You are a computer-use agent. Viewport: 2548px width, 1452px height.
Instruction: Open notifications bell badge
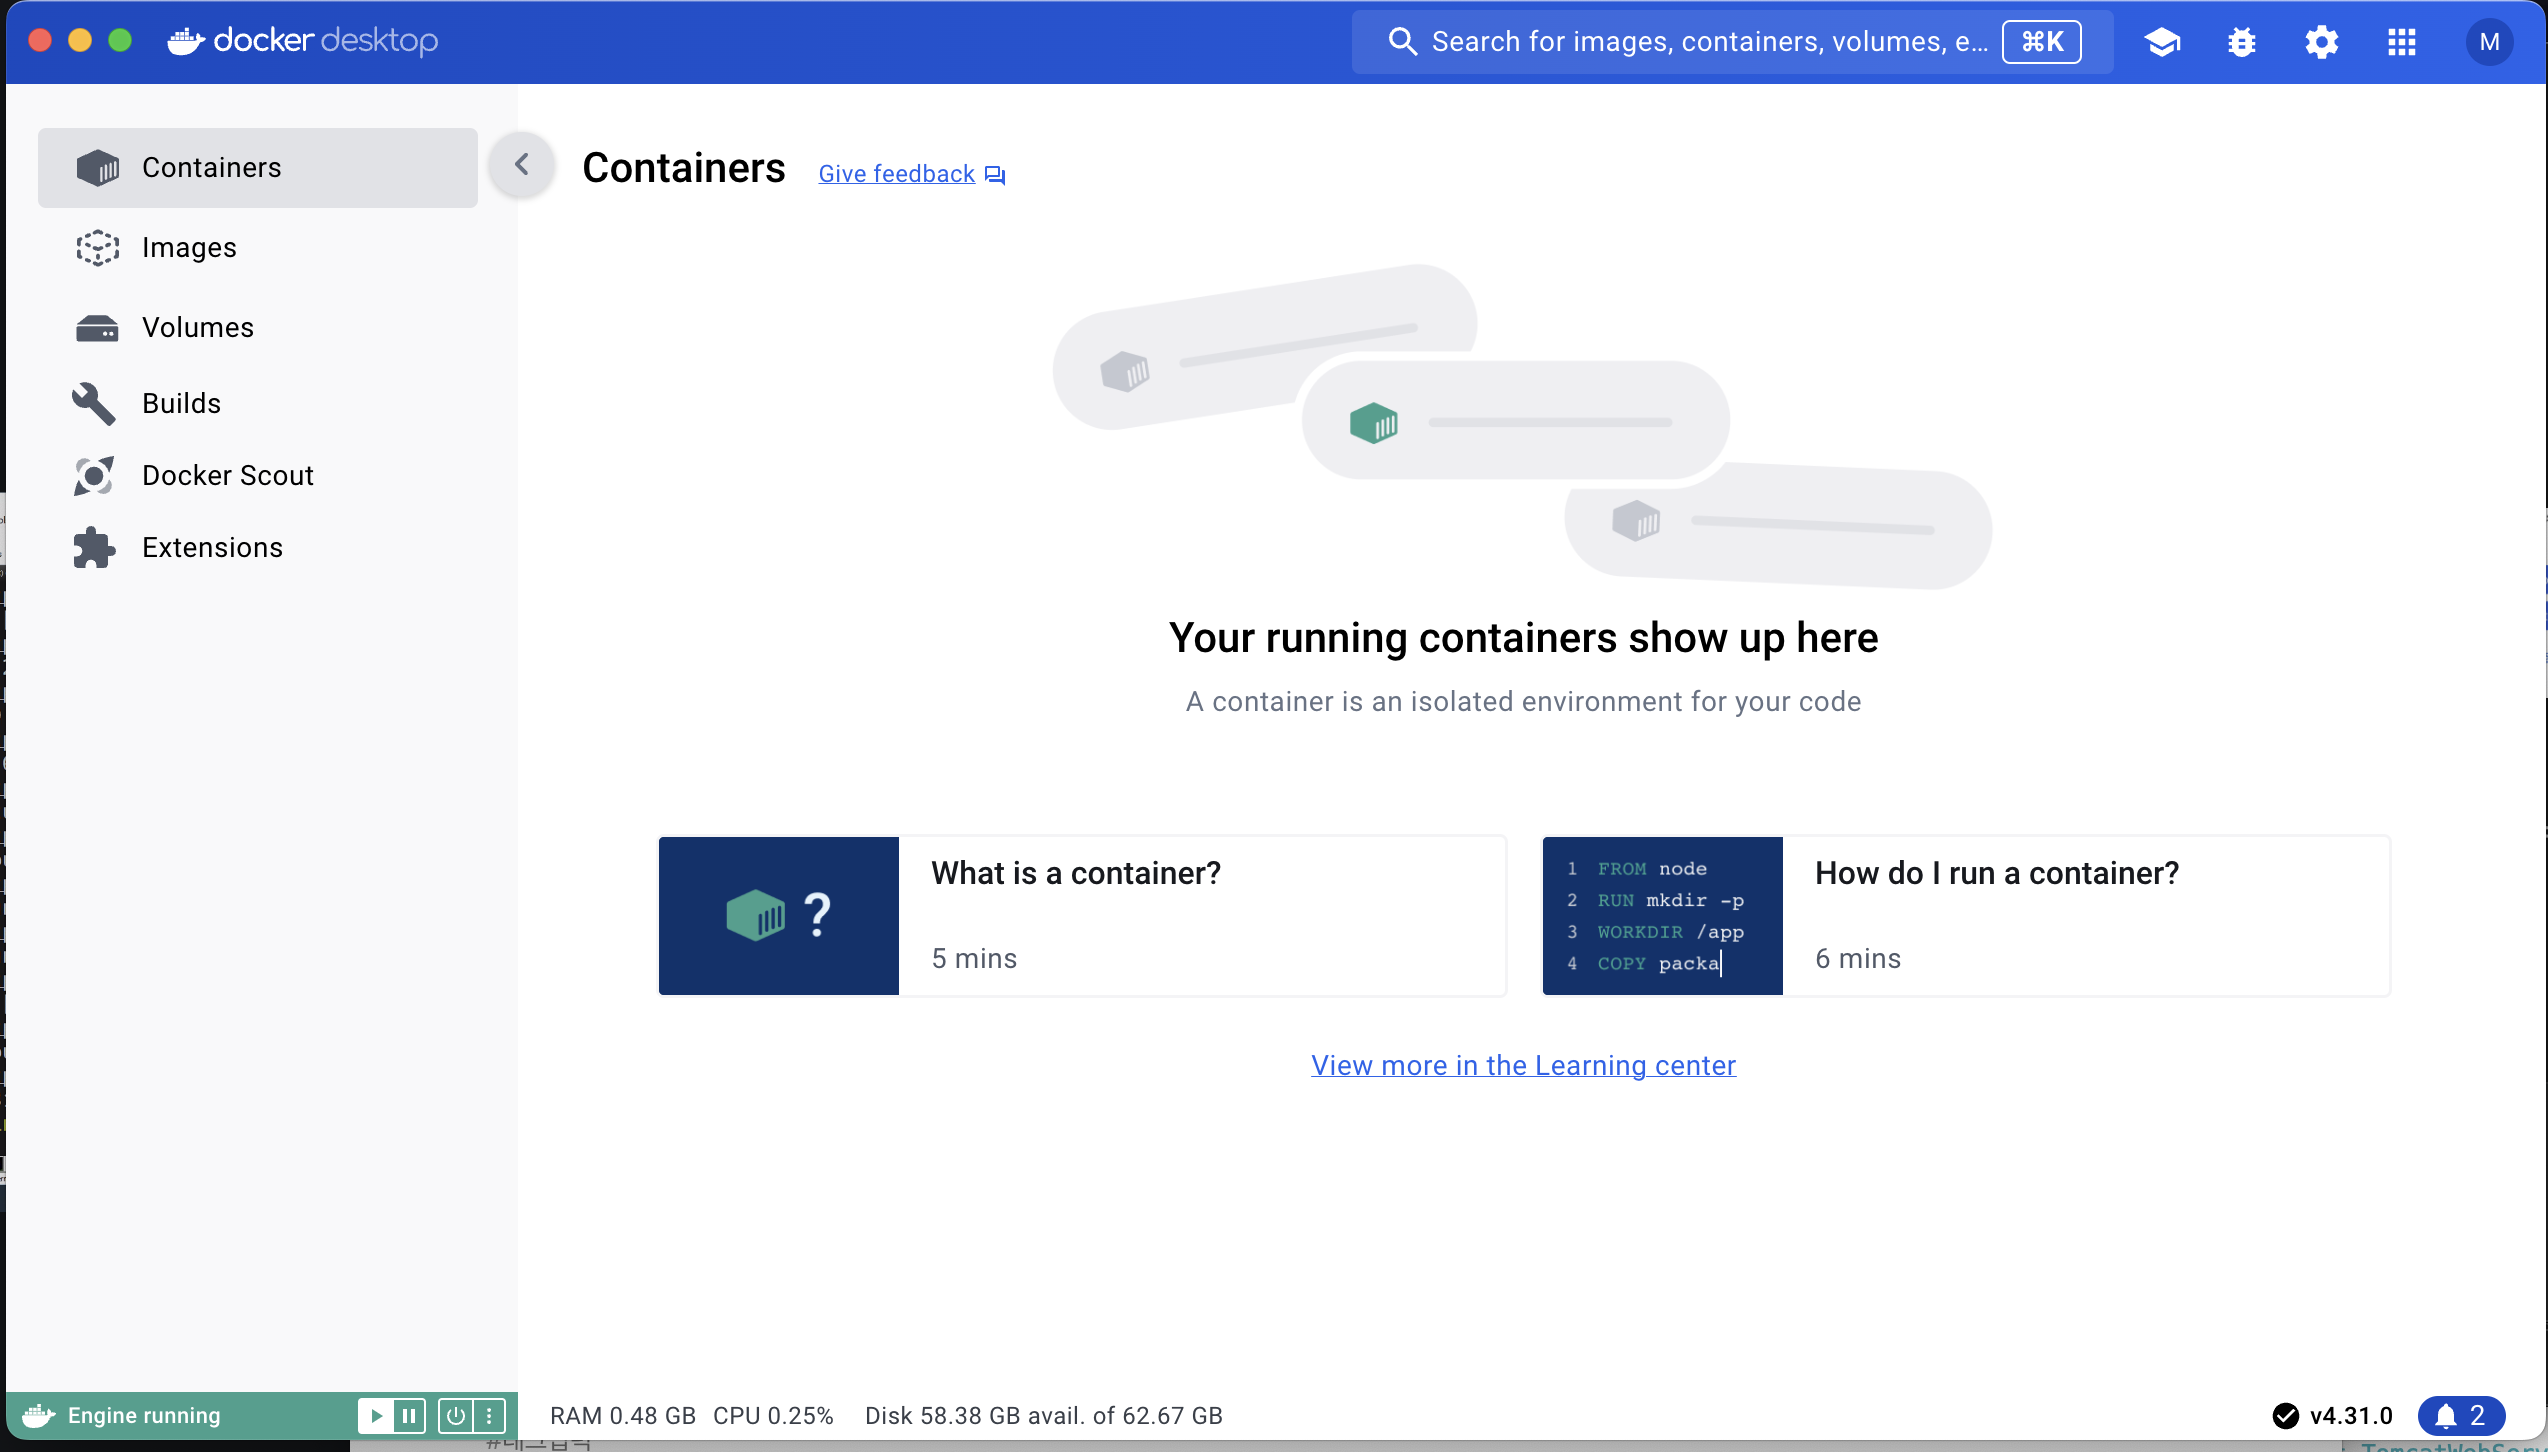pos(2461,1415)
